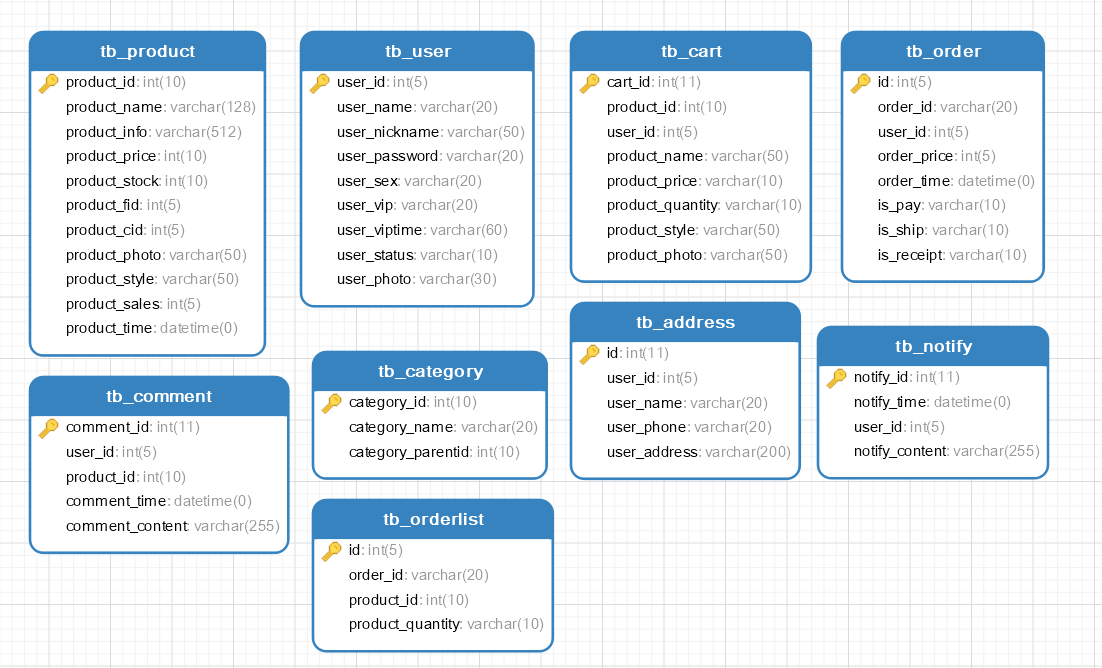
Task: Click the key icon in the tb_address table
Action: (589, 353)
